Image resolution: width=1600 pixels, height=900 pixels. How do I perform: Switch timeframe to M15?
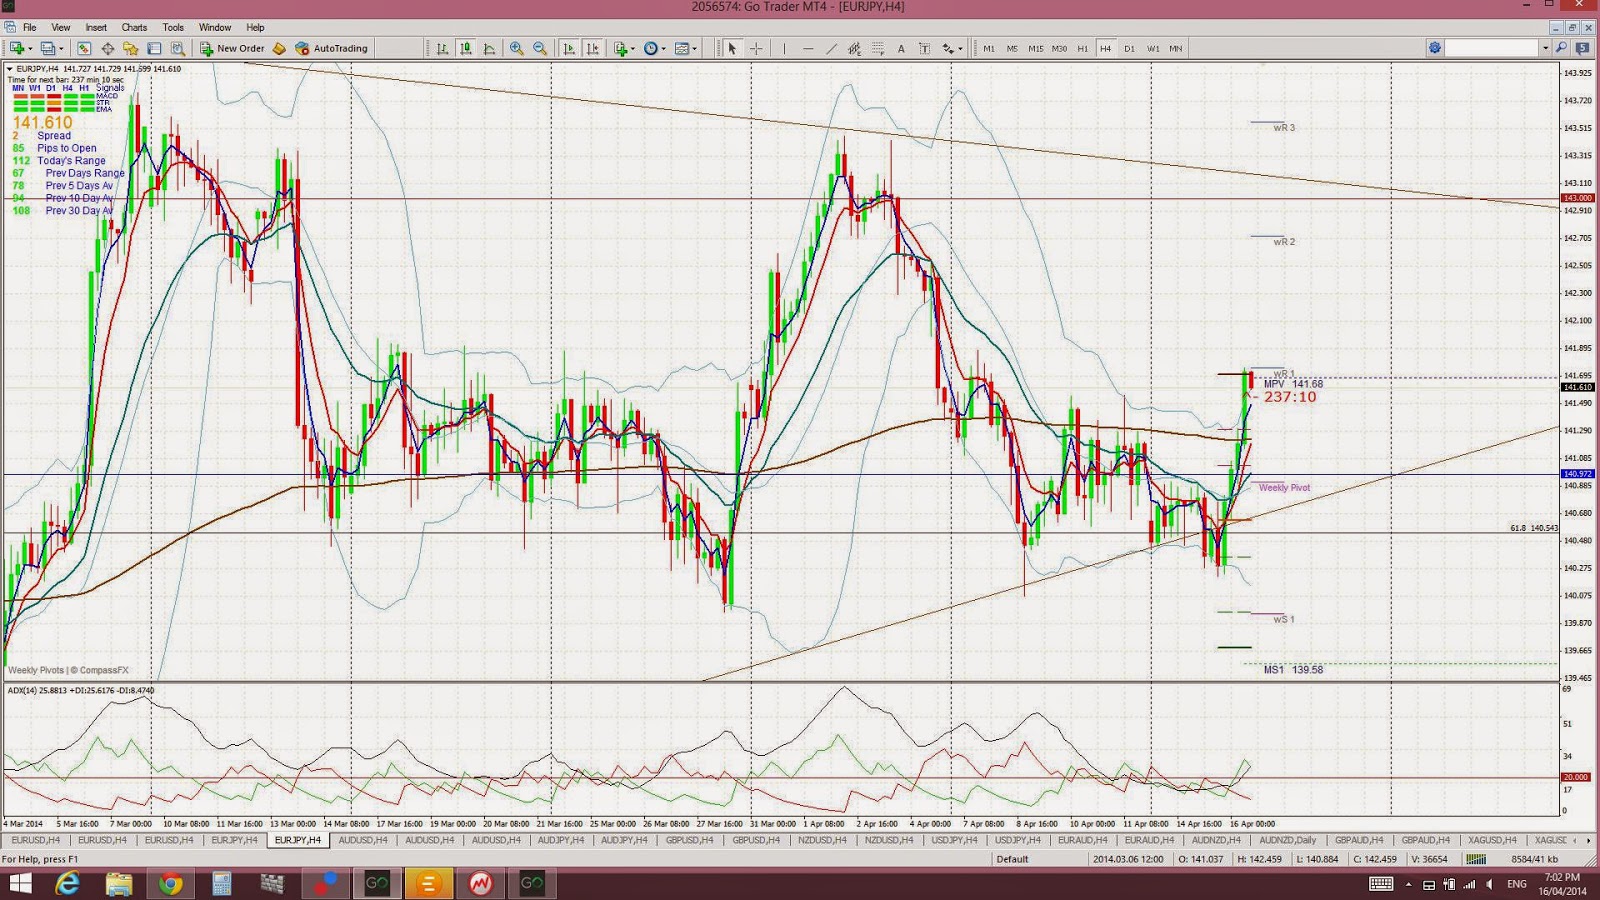point(1036,48)
